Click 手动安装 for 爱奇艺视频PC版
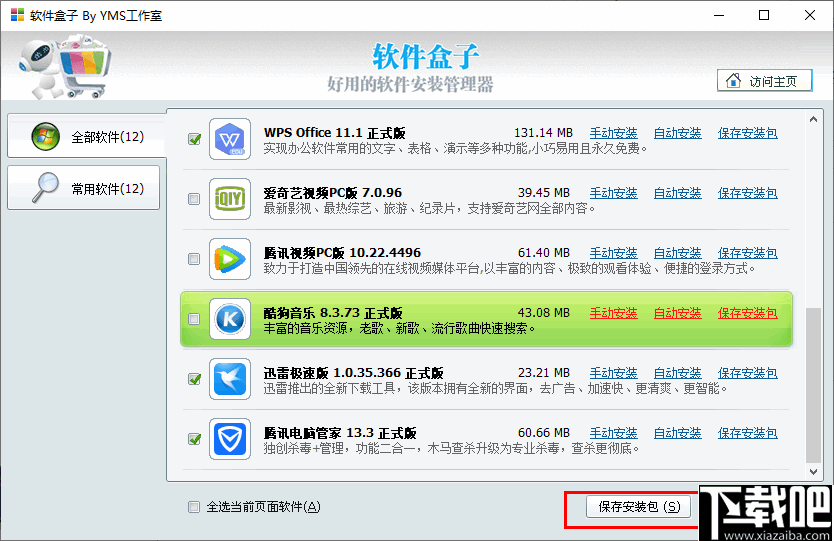Image resolution: width=834 pixels, height=541 pixels. pyautogui.click(x=613, y=193)
